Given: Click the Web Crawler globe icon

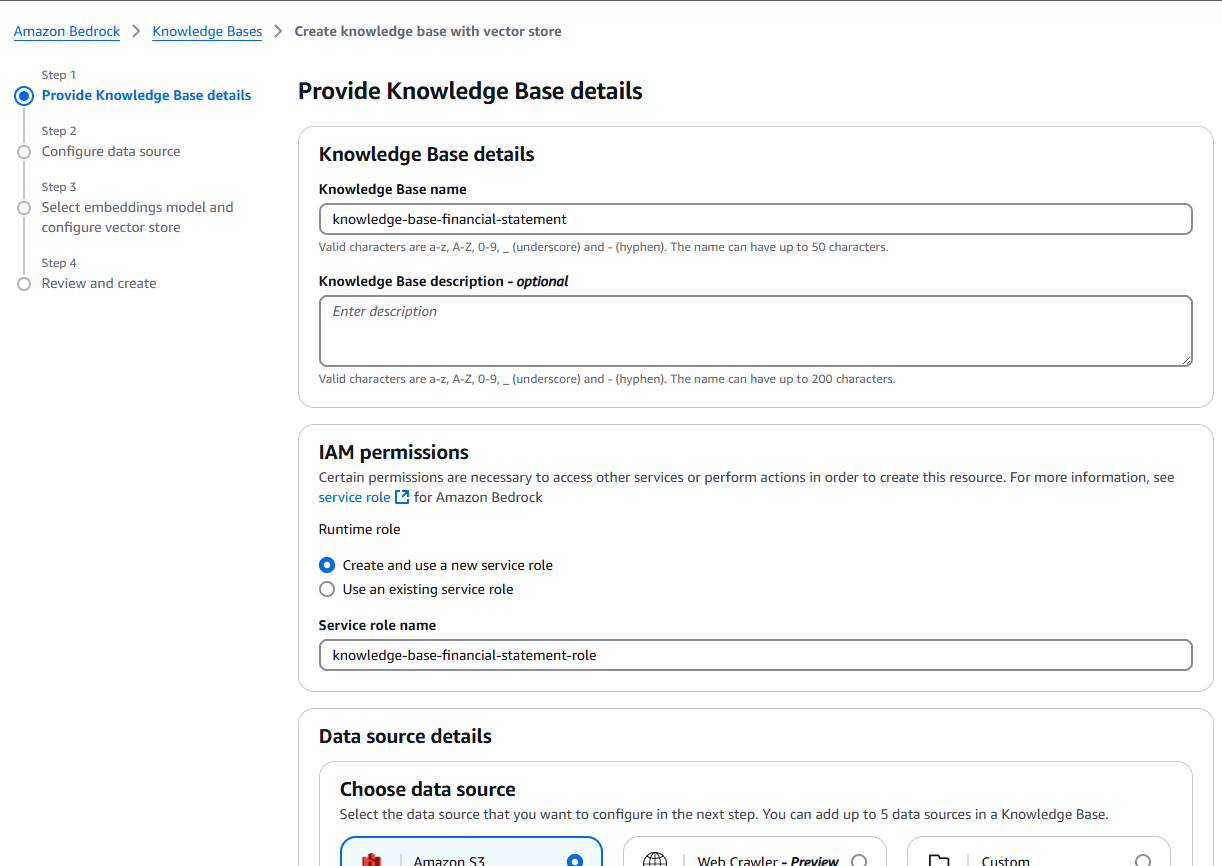Looking at the screenshot, I should tap(655, 860).
